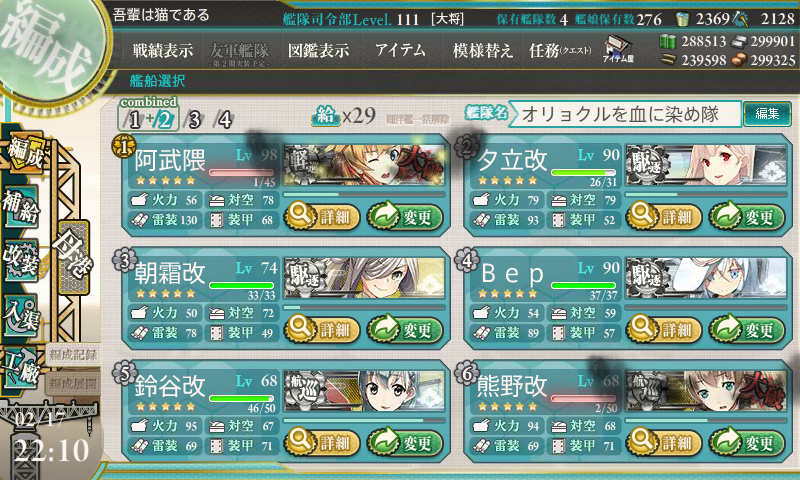Click the アイテム屋 item shop icon

tap(618, 49)
